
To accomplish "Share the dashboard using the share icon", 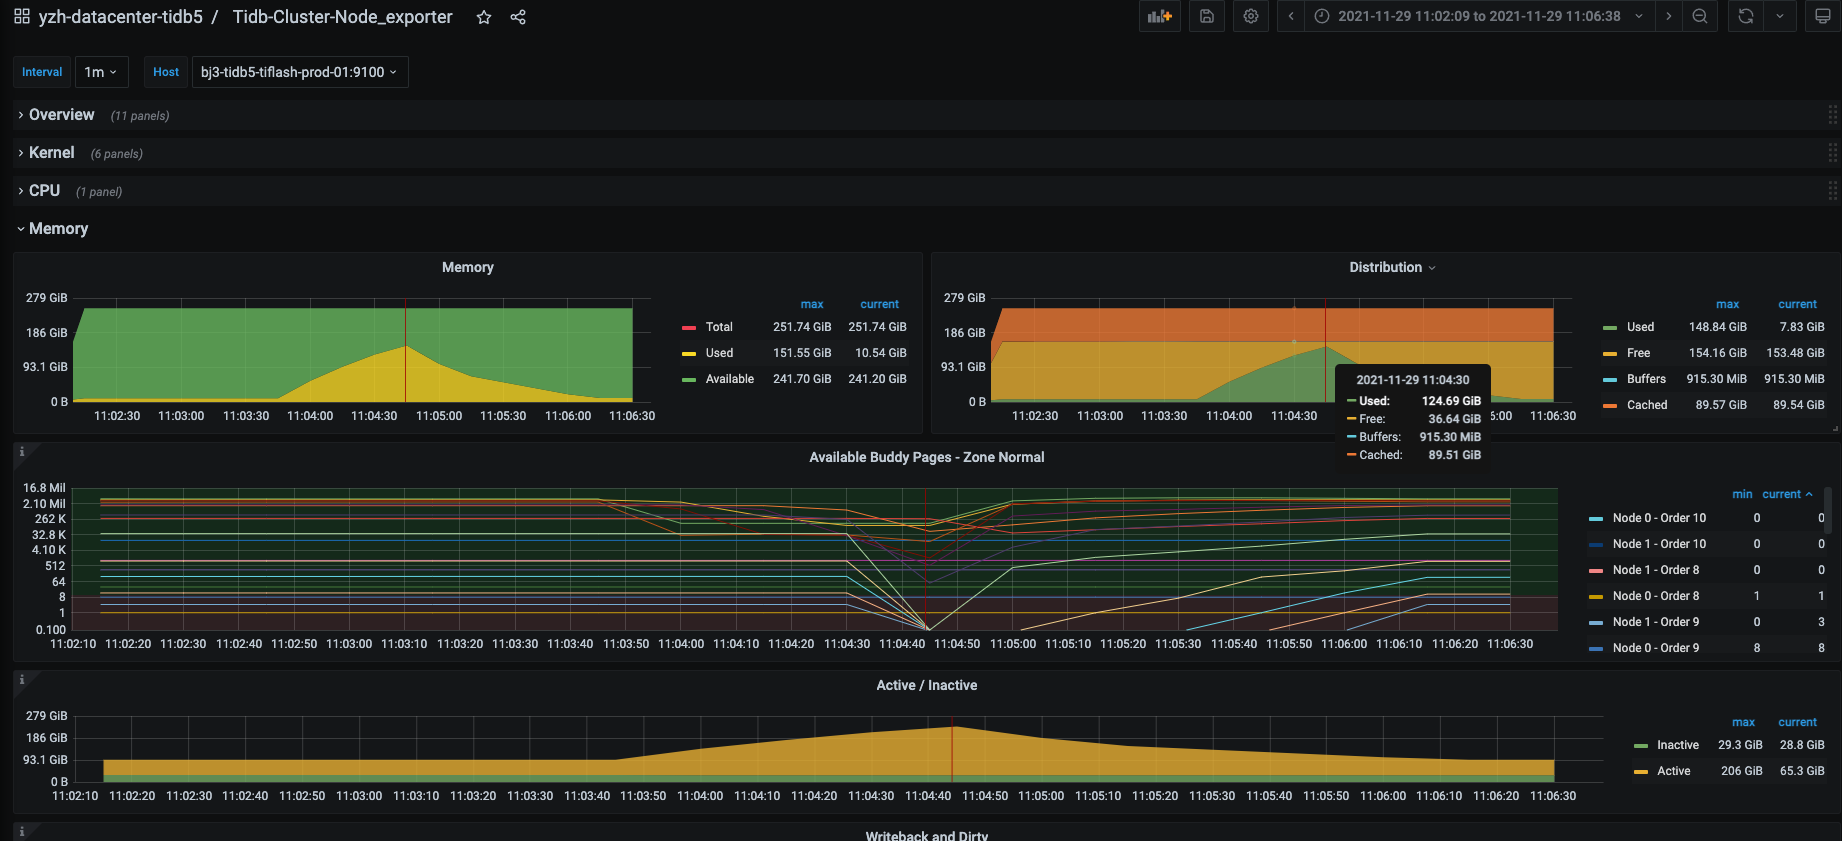I will (x=518, y=17).
